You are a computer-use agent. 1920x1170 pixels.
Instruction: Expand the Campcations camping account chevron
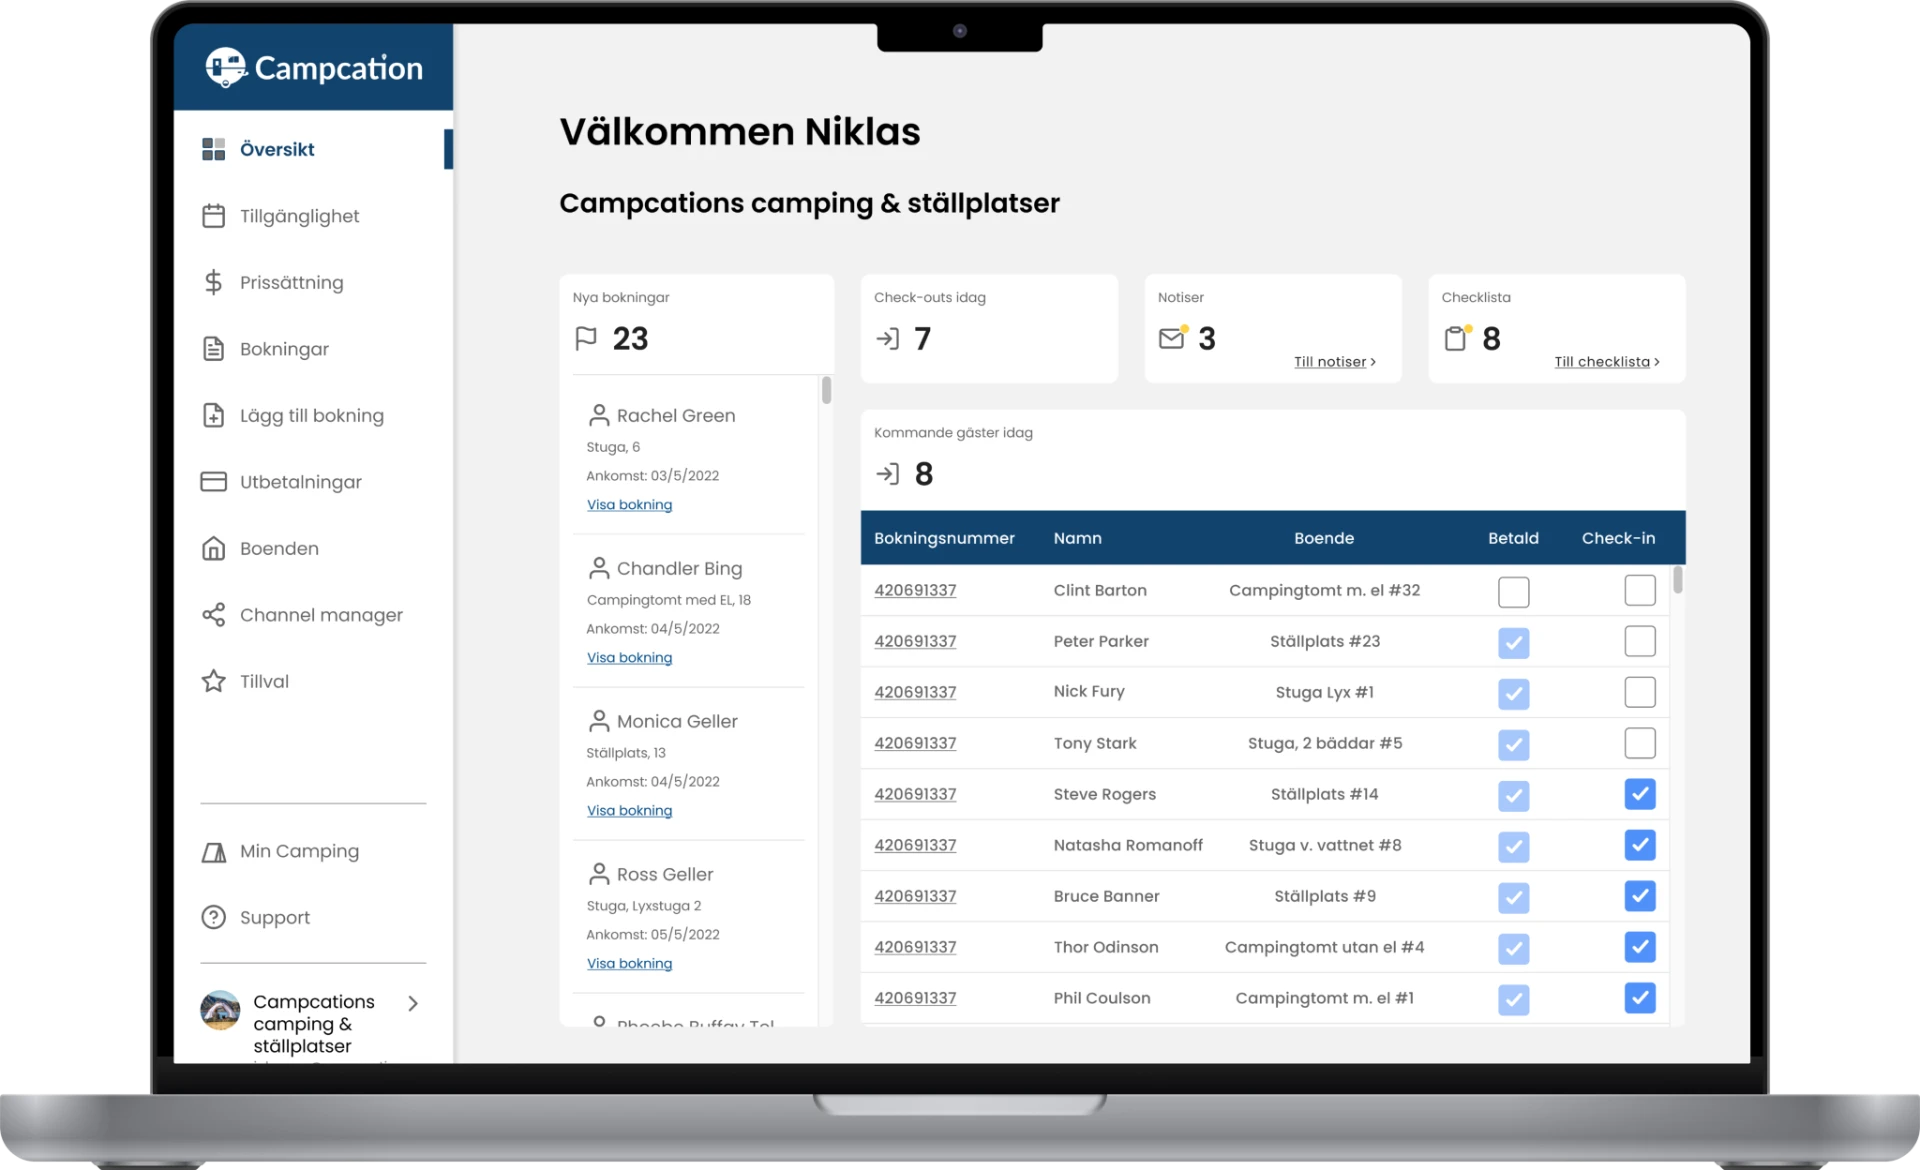tap(413, 1003)
